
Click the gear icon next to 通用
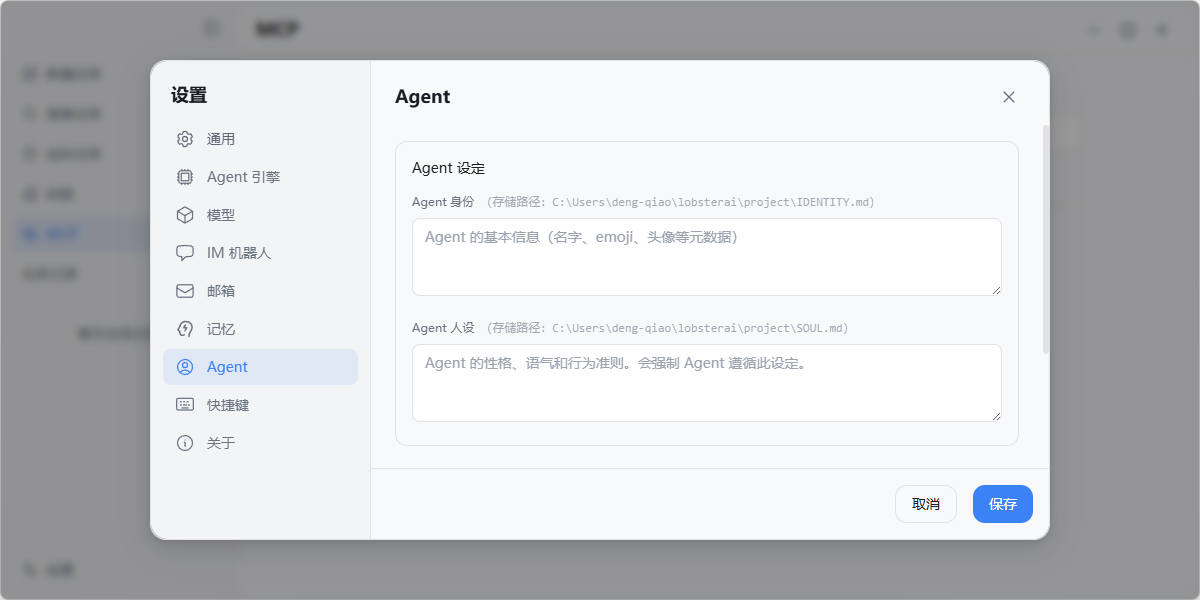[185, 139]
